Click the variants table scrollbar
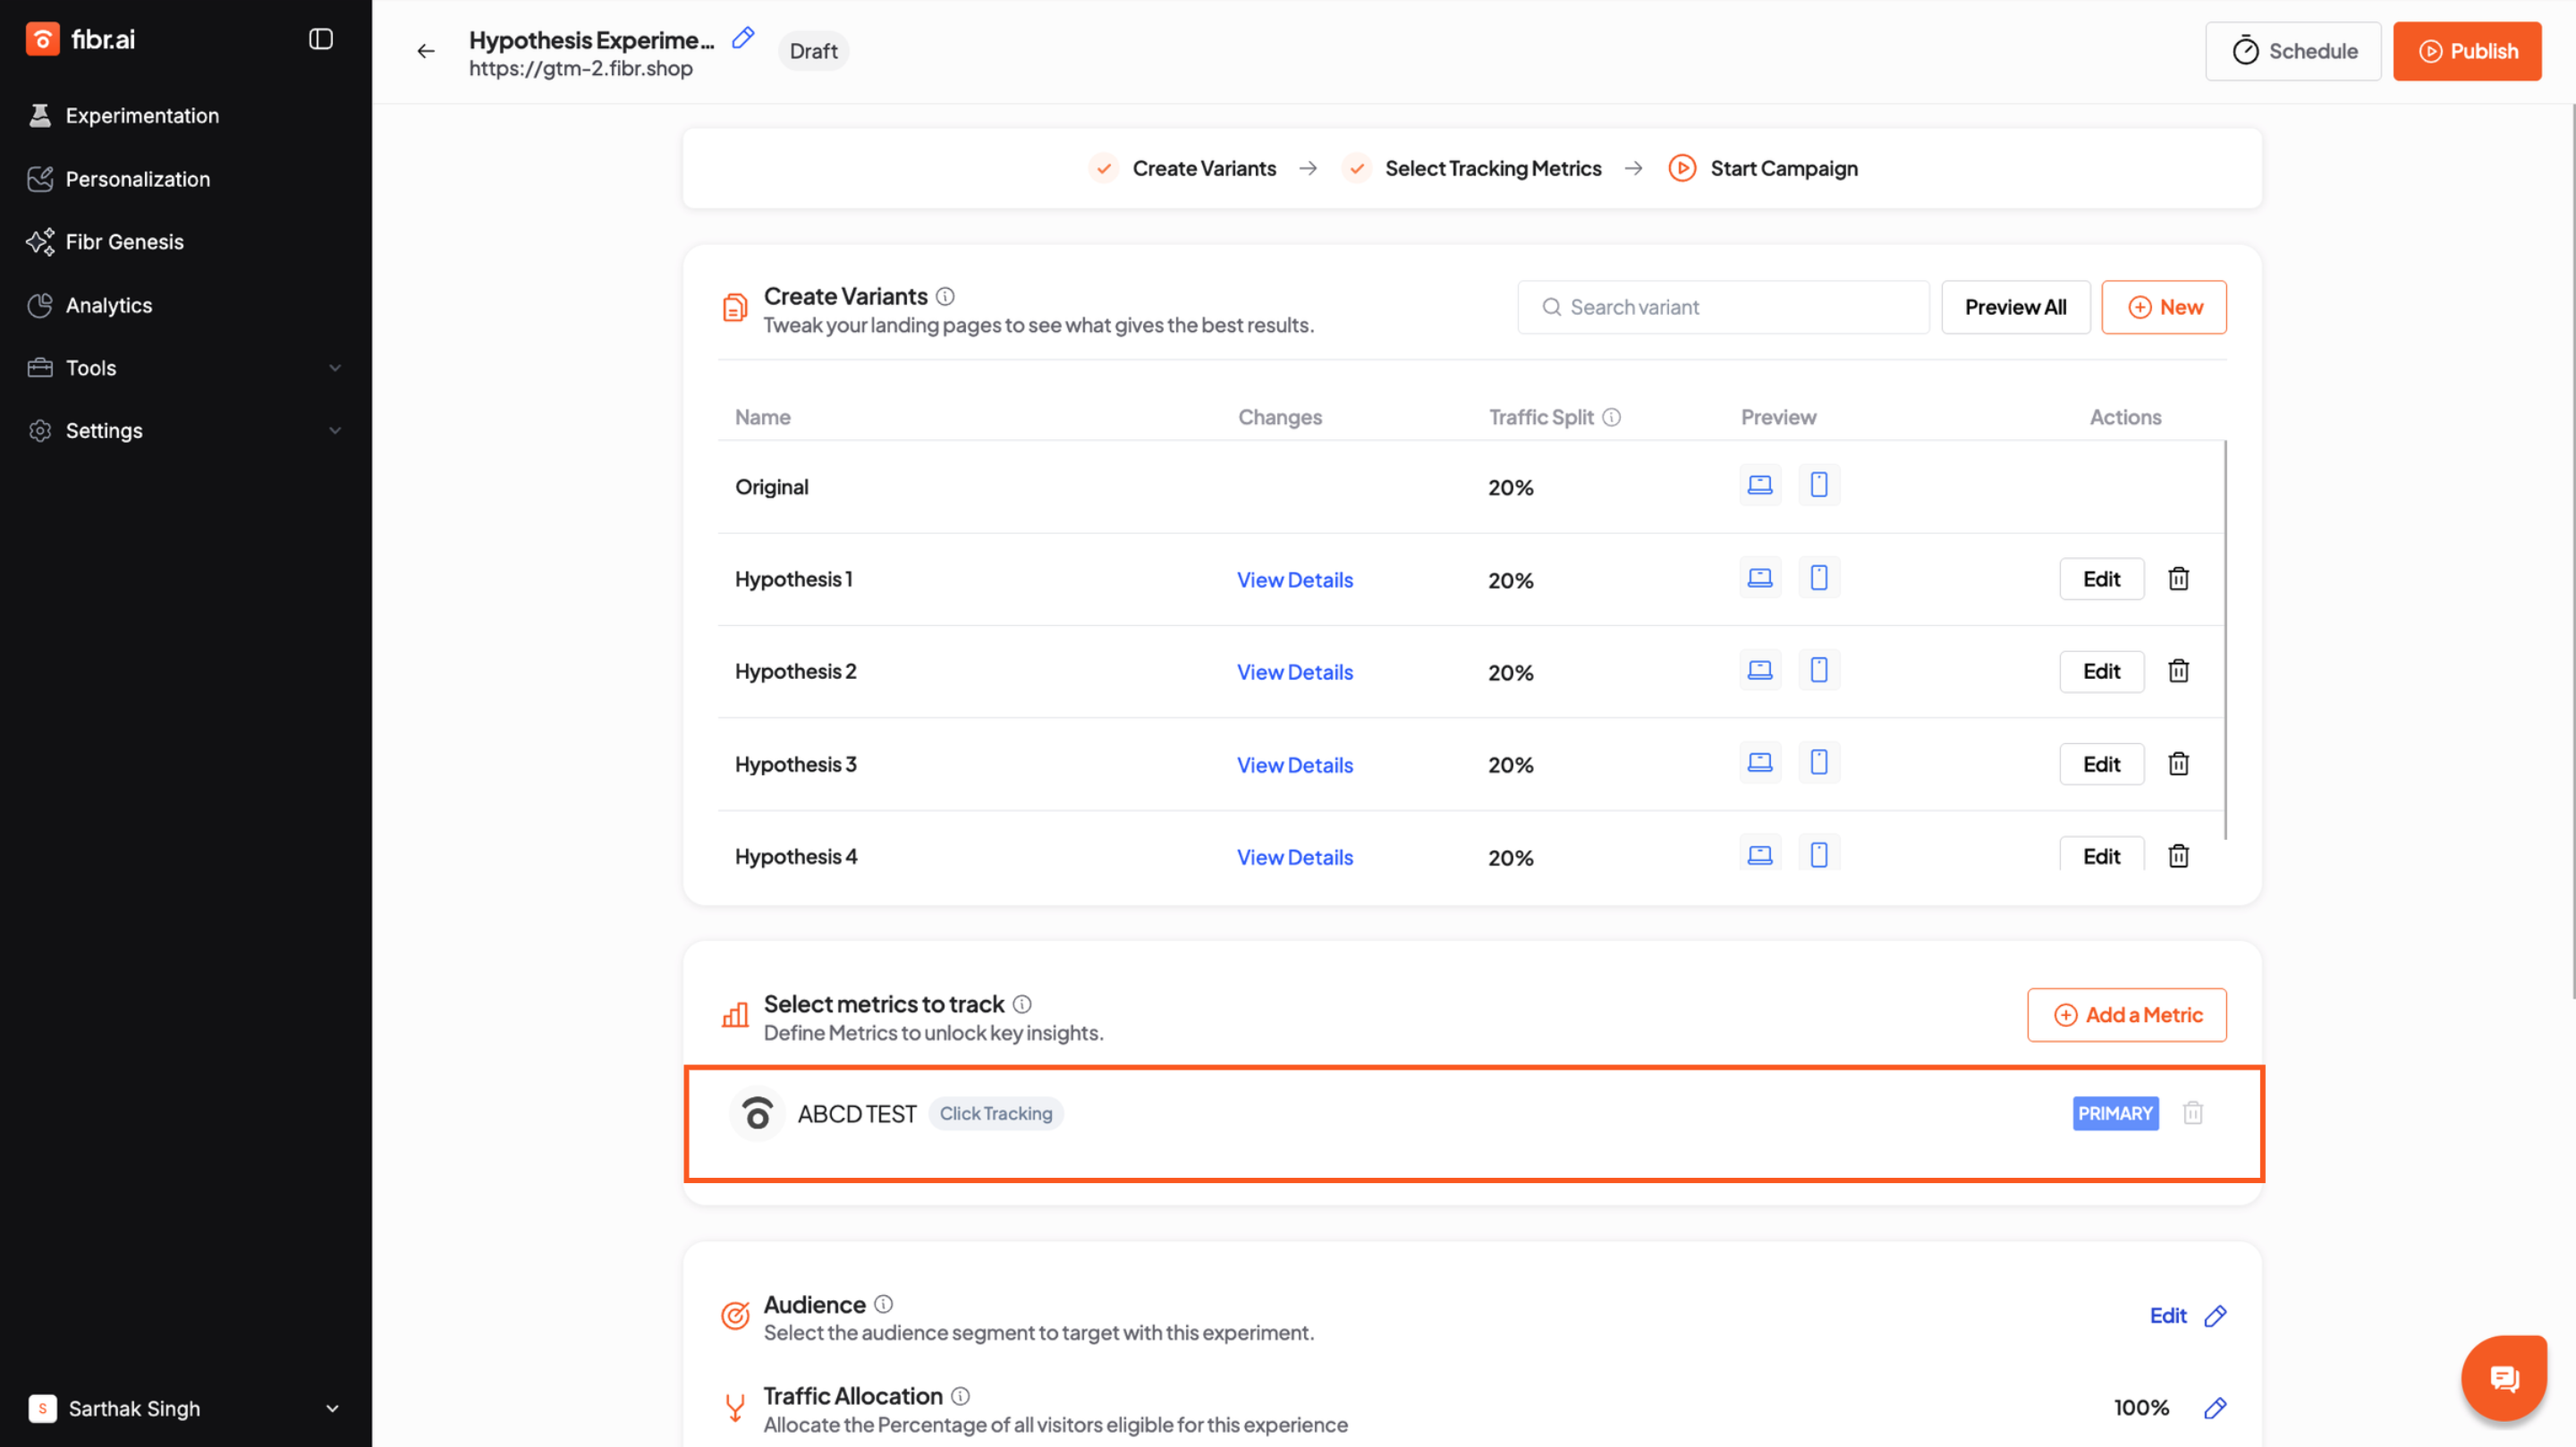Screen dimensions: 2576x1447 [2225, 640]
